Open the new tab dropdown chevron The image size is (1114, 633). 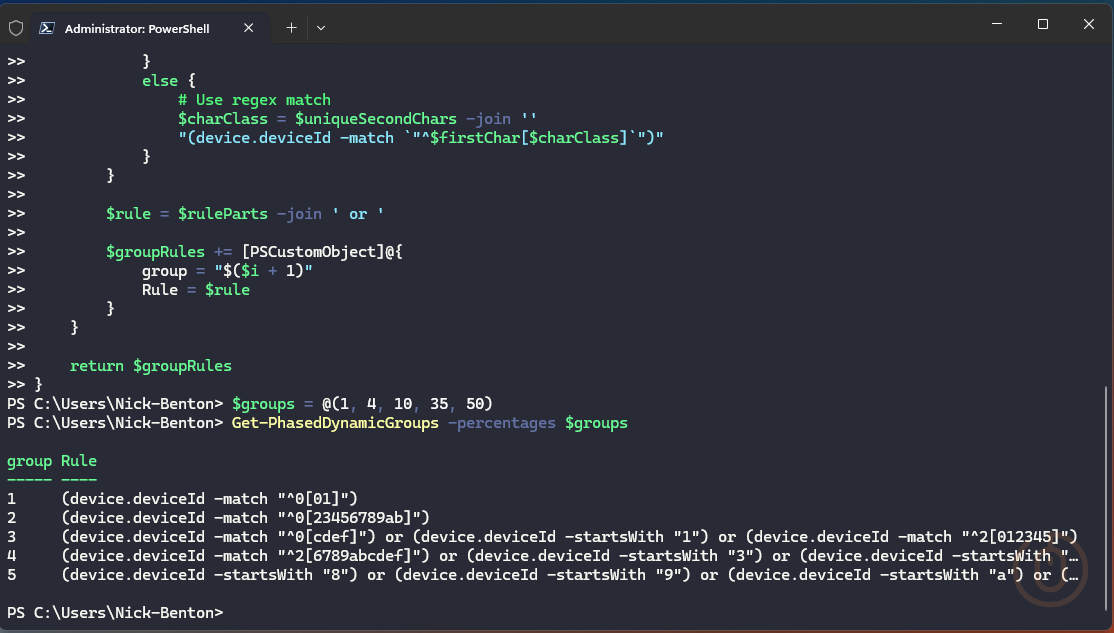[x=320, y=28]
